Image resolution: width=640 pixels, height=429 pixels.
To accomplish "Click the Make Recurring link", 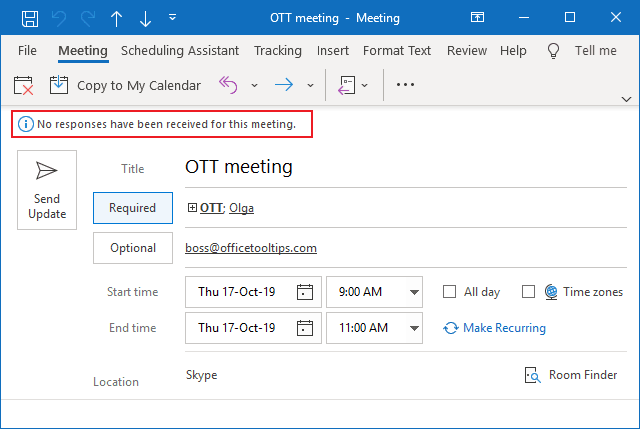I will point(494,328).
